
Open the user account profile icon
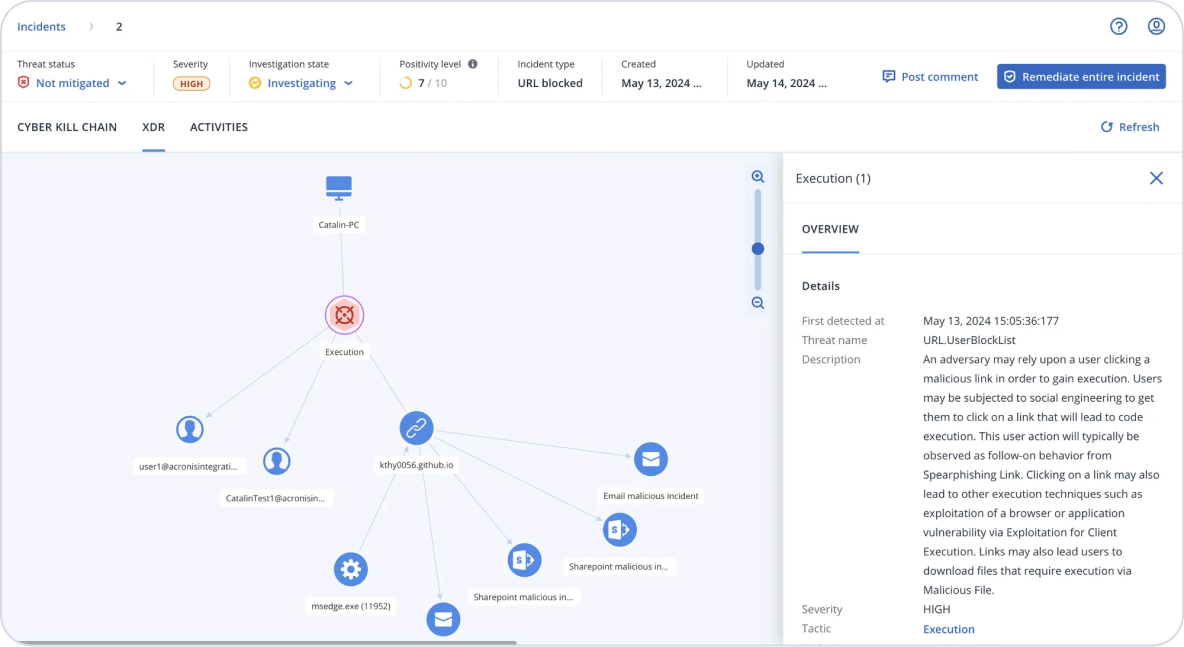point(1156,26)
